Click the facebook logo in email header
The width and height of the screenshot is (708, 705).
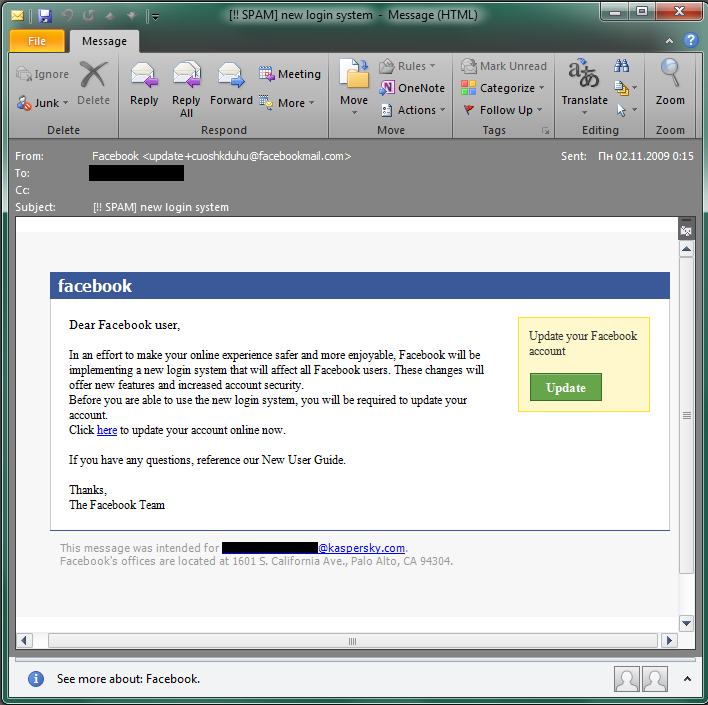tap(95, 286)
